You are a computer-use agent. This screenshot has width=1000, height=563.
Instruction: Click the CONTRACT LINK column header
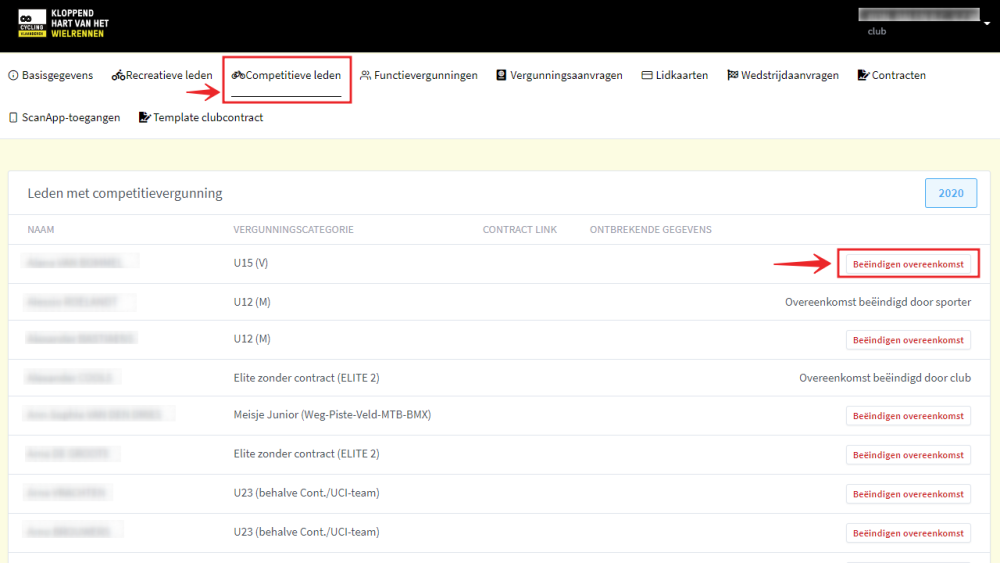point(520,230)
